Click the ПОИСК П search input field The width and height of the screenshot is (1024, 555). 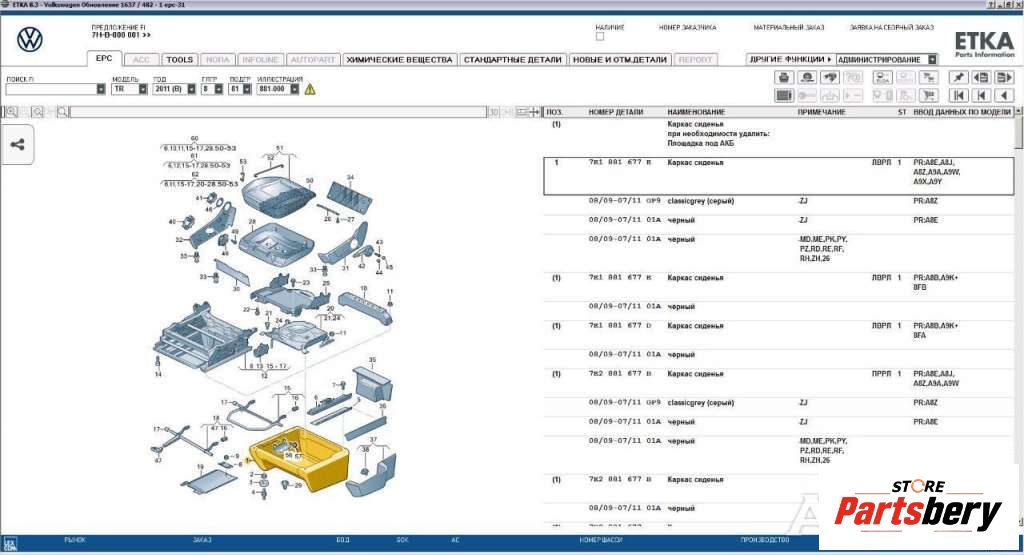[50, 89]
